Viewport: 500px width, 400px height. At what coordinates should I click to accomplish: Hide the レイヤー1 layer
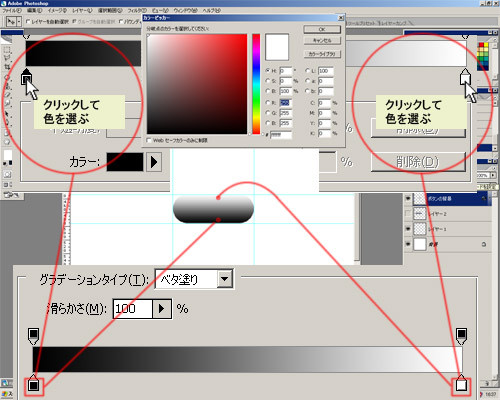coord(408,229)
